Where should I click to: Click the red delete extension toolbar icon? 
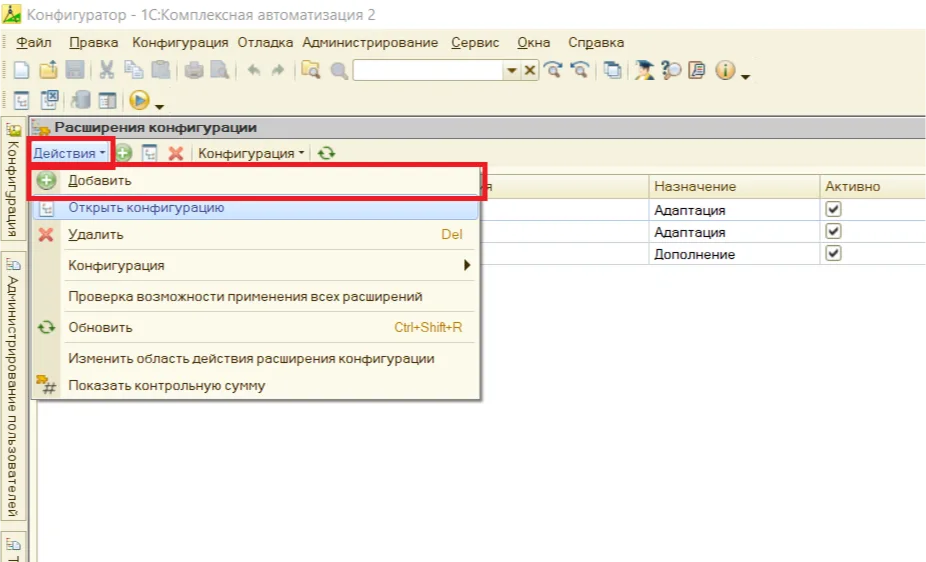point(176,153)
